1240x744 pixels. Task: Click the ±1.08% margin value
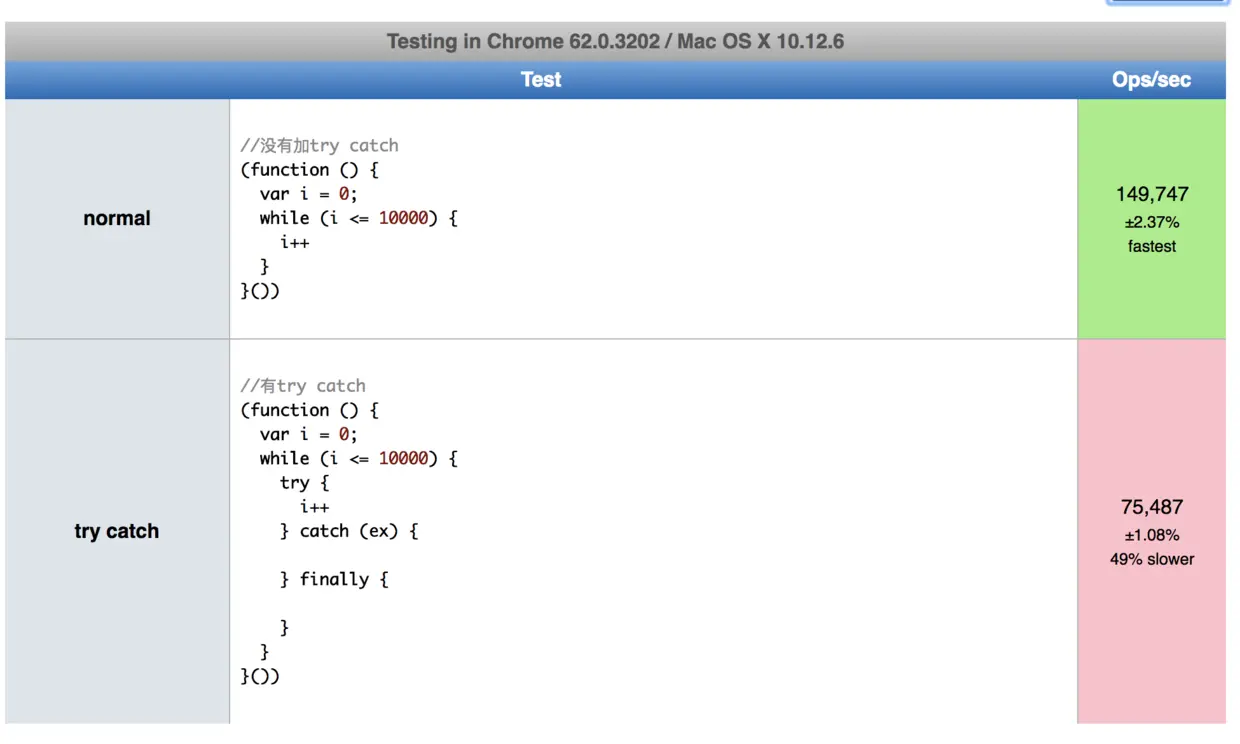(1152, 535)
